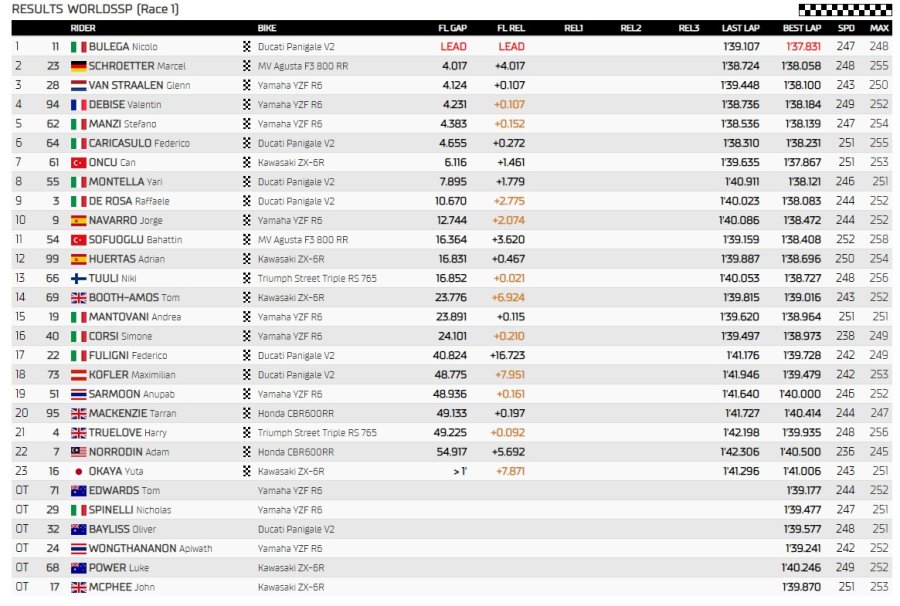
Task: Click the Italian flag beside BULEGA Nicolo
Action: [x=78, y=47]
